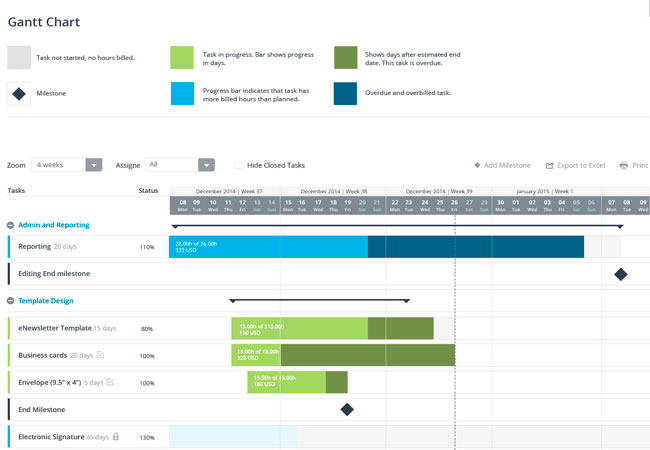Collapse the Admin and Reporting group
This screenshot has height=450, width=650.
(11, 226)
